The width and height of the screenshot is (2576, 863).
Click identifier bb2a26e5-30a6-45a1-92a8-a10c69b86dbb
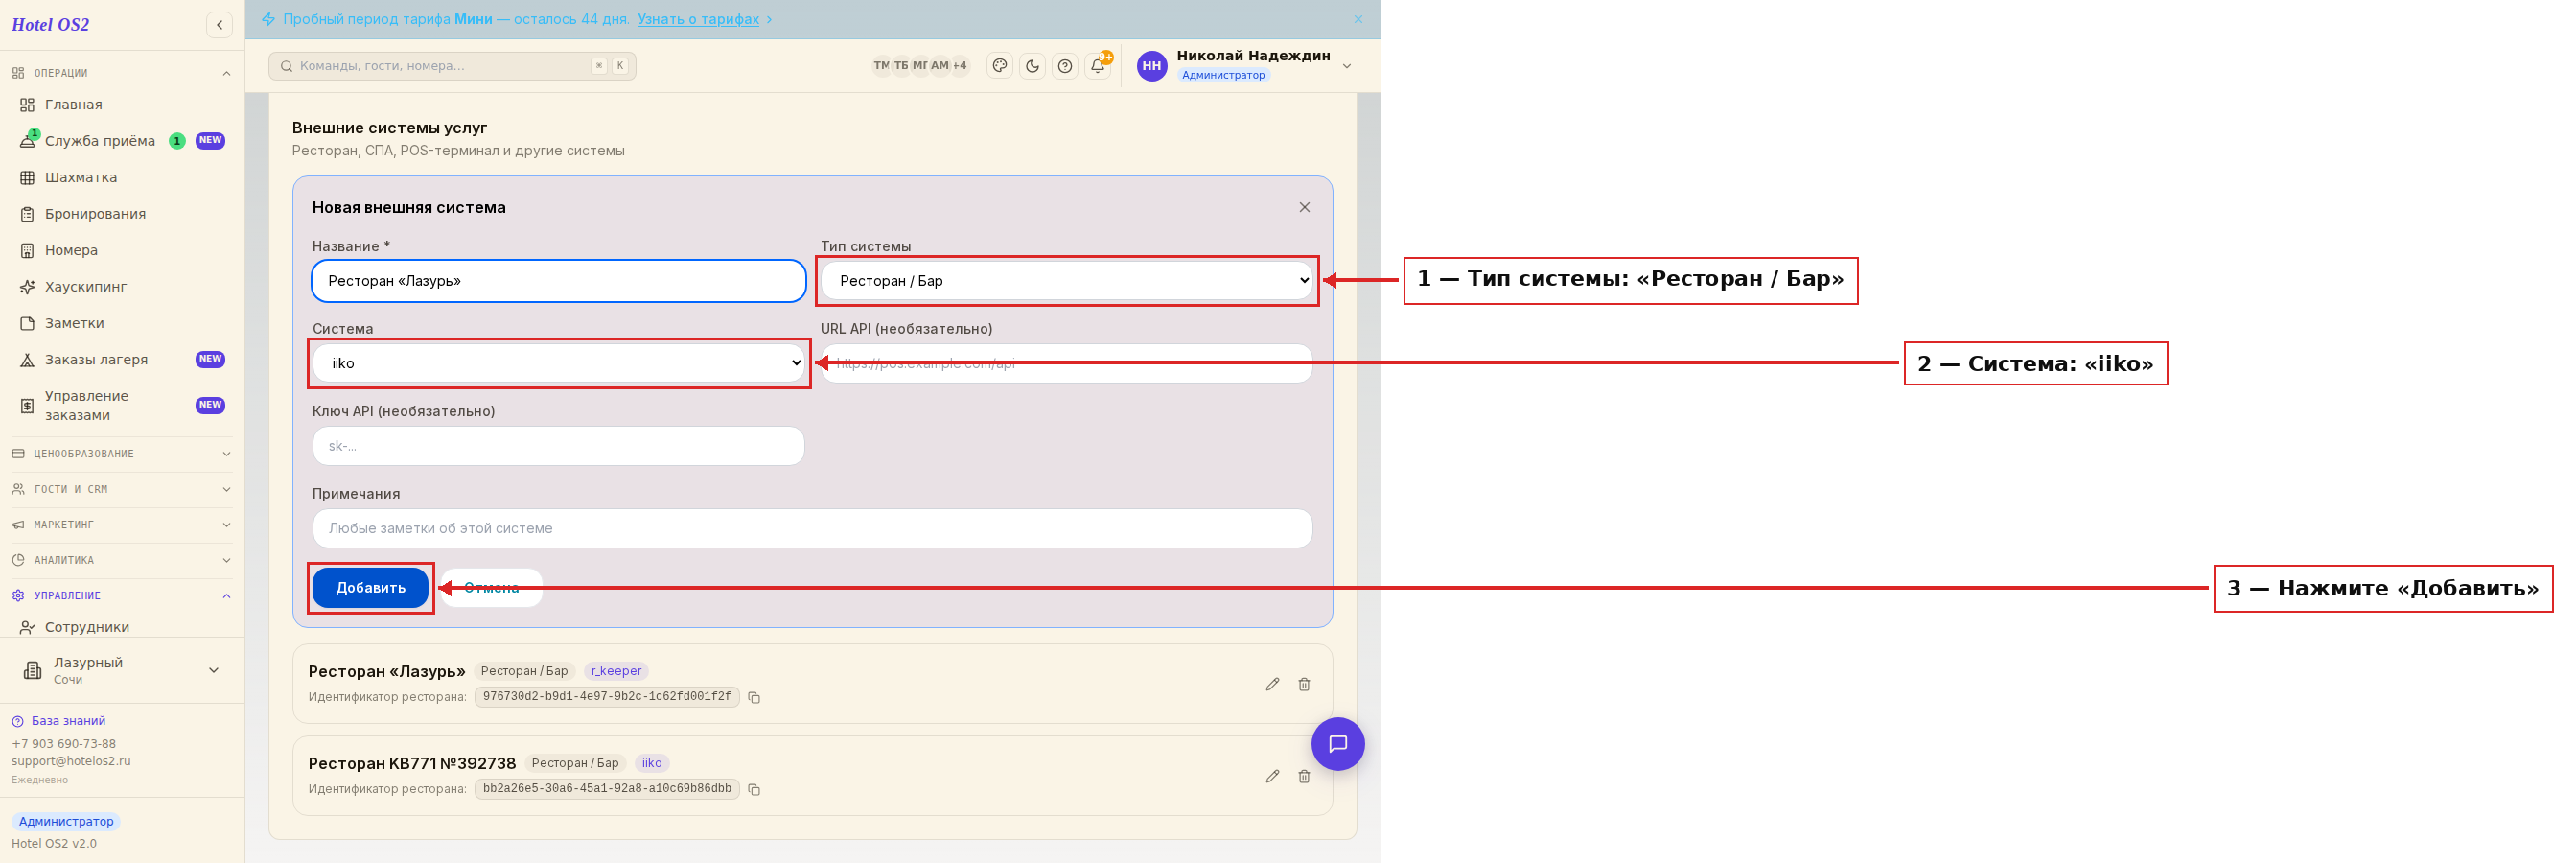click(x=607, y=789)
